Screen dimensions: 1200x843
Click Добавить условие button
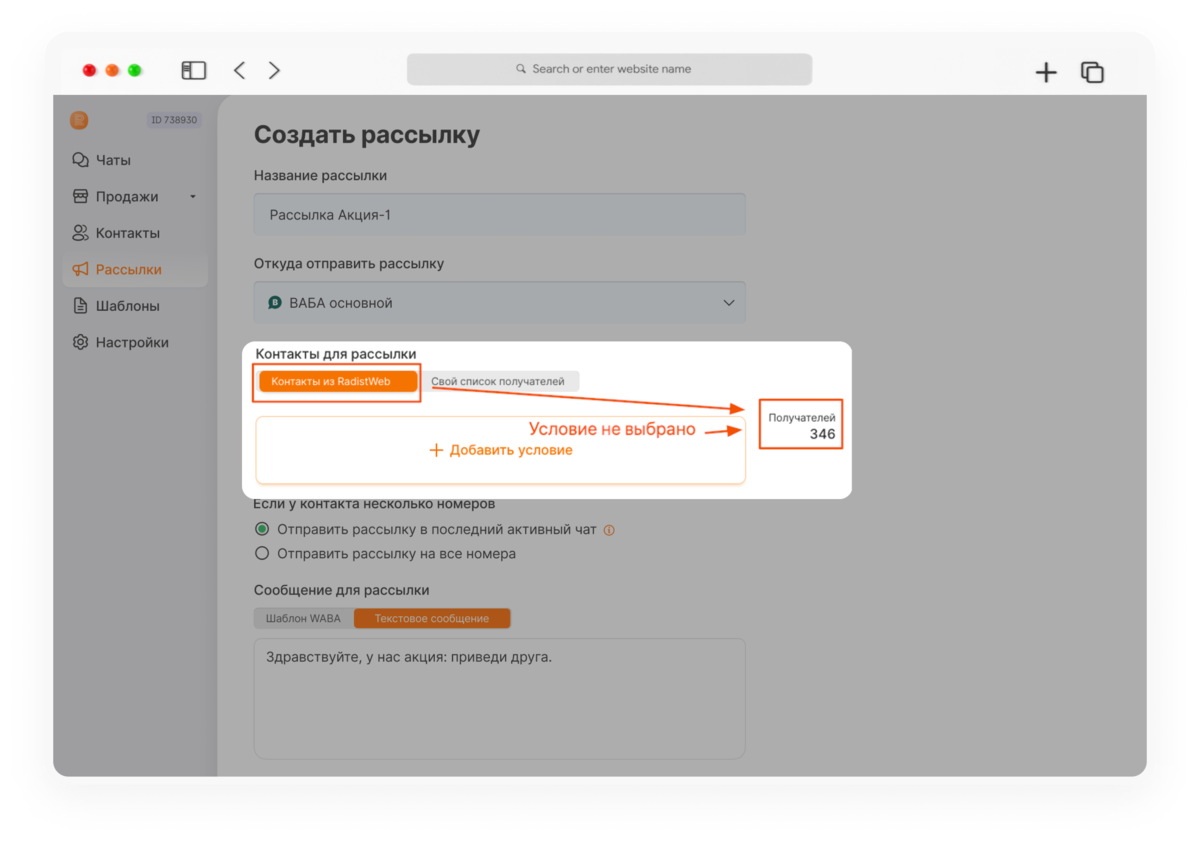pyautogui.click(x=500, y=450)
